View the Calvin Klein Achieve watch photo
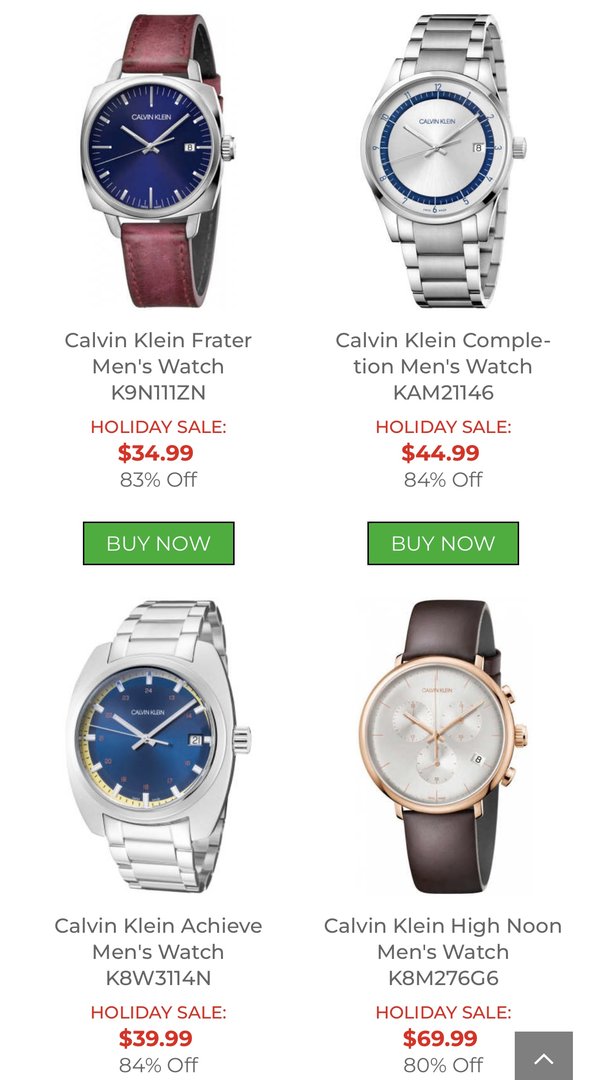The height and width of the screenshot is (1080, 602). (158, 747)
